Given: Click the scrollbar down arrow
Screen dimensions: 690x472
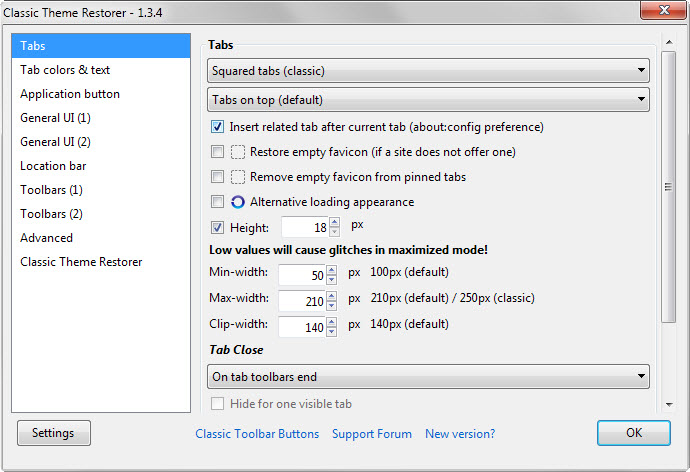Looking at the screenshot, I should click(669, 405).
